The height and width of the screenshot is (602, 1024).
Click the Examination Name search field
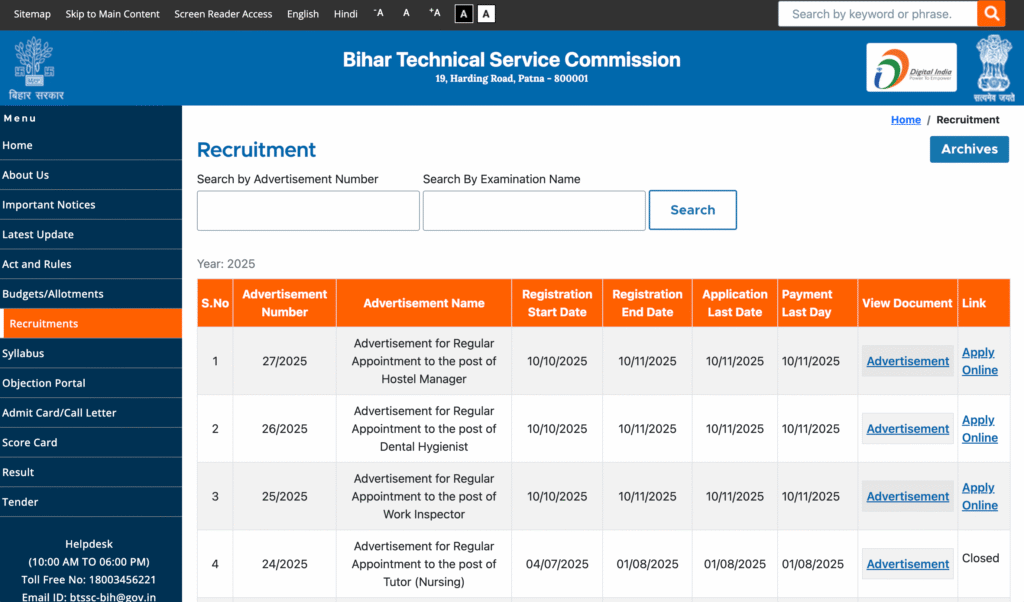[x=534, y=211]
